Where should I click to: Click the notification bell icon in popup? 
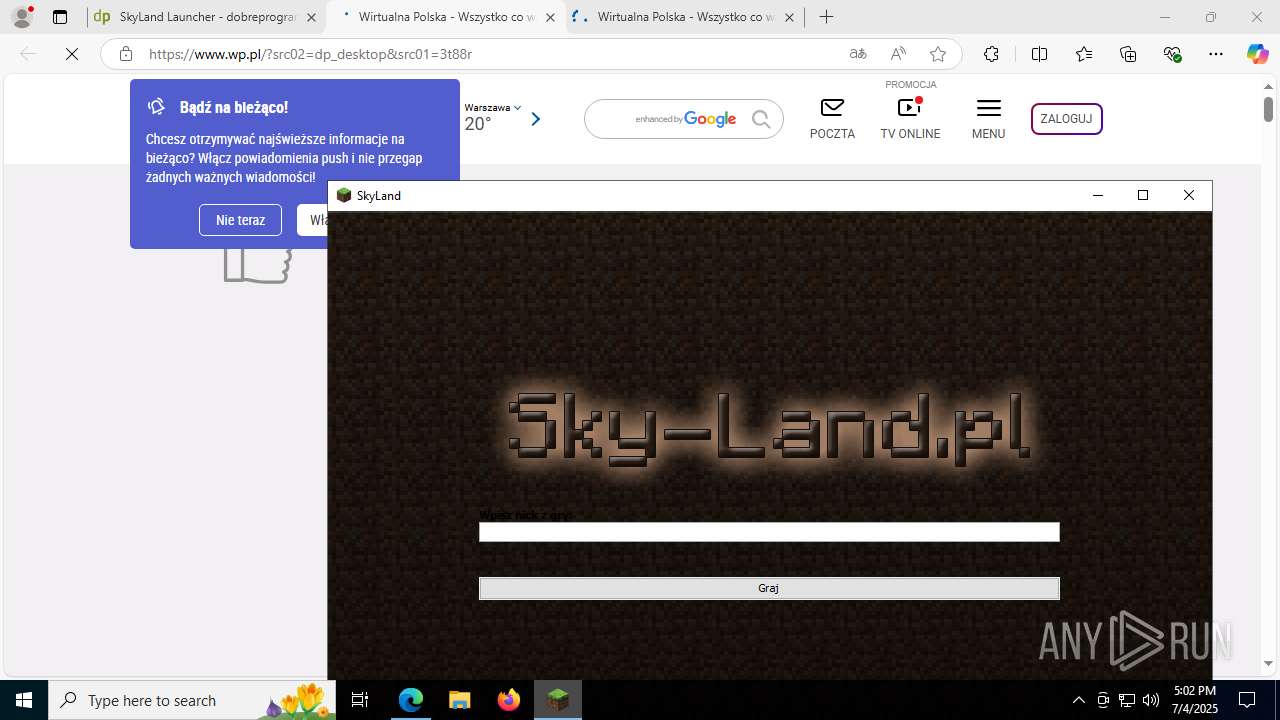click(x=156, y=107)
